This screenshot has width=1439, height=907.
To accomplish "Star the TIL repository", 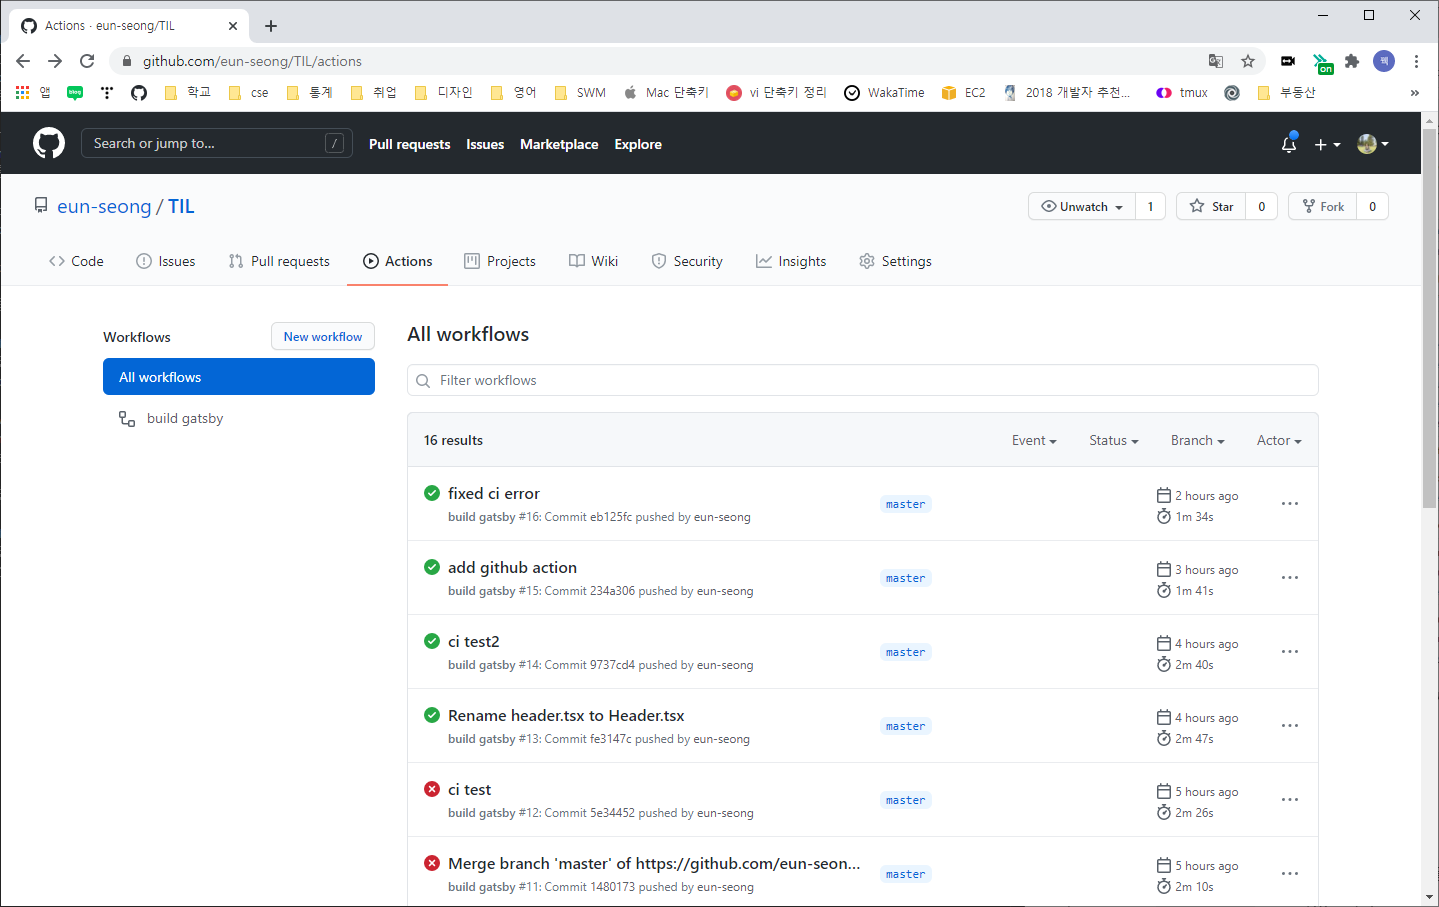I will [x=1211, y=206].
